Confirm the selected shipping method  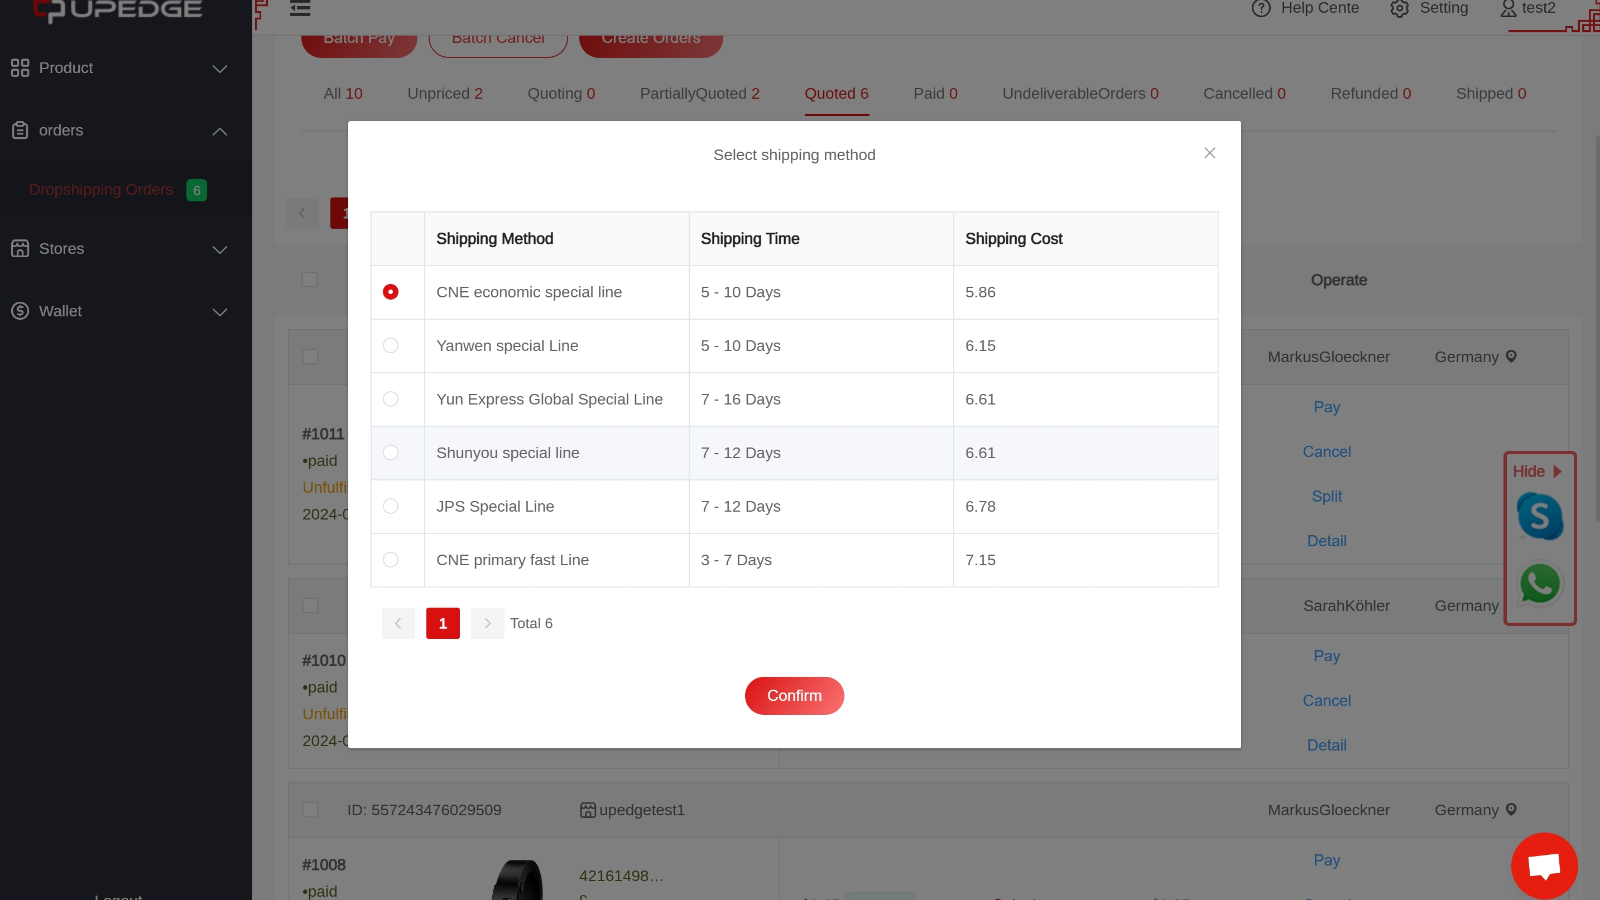pyautogui.click(x=794, y=696)
